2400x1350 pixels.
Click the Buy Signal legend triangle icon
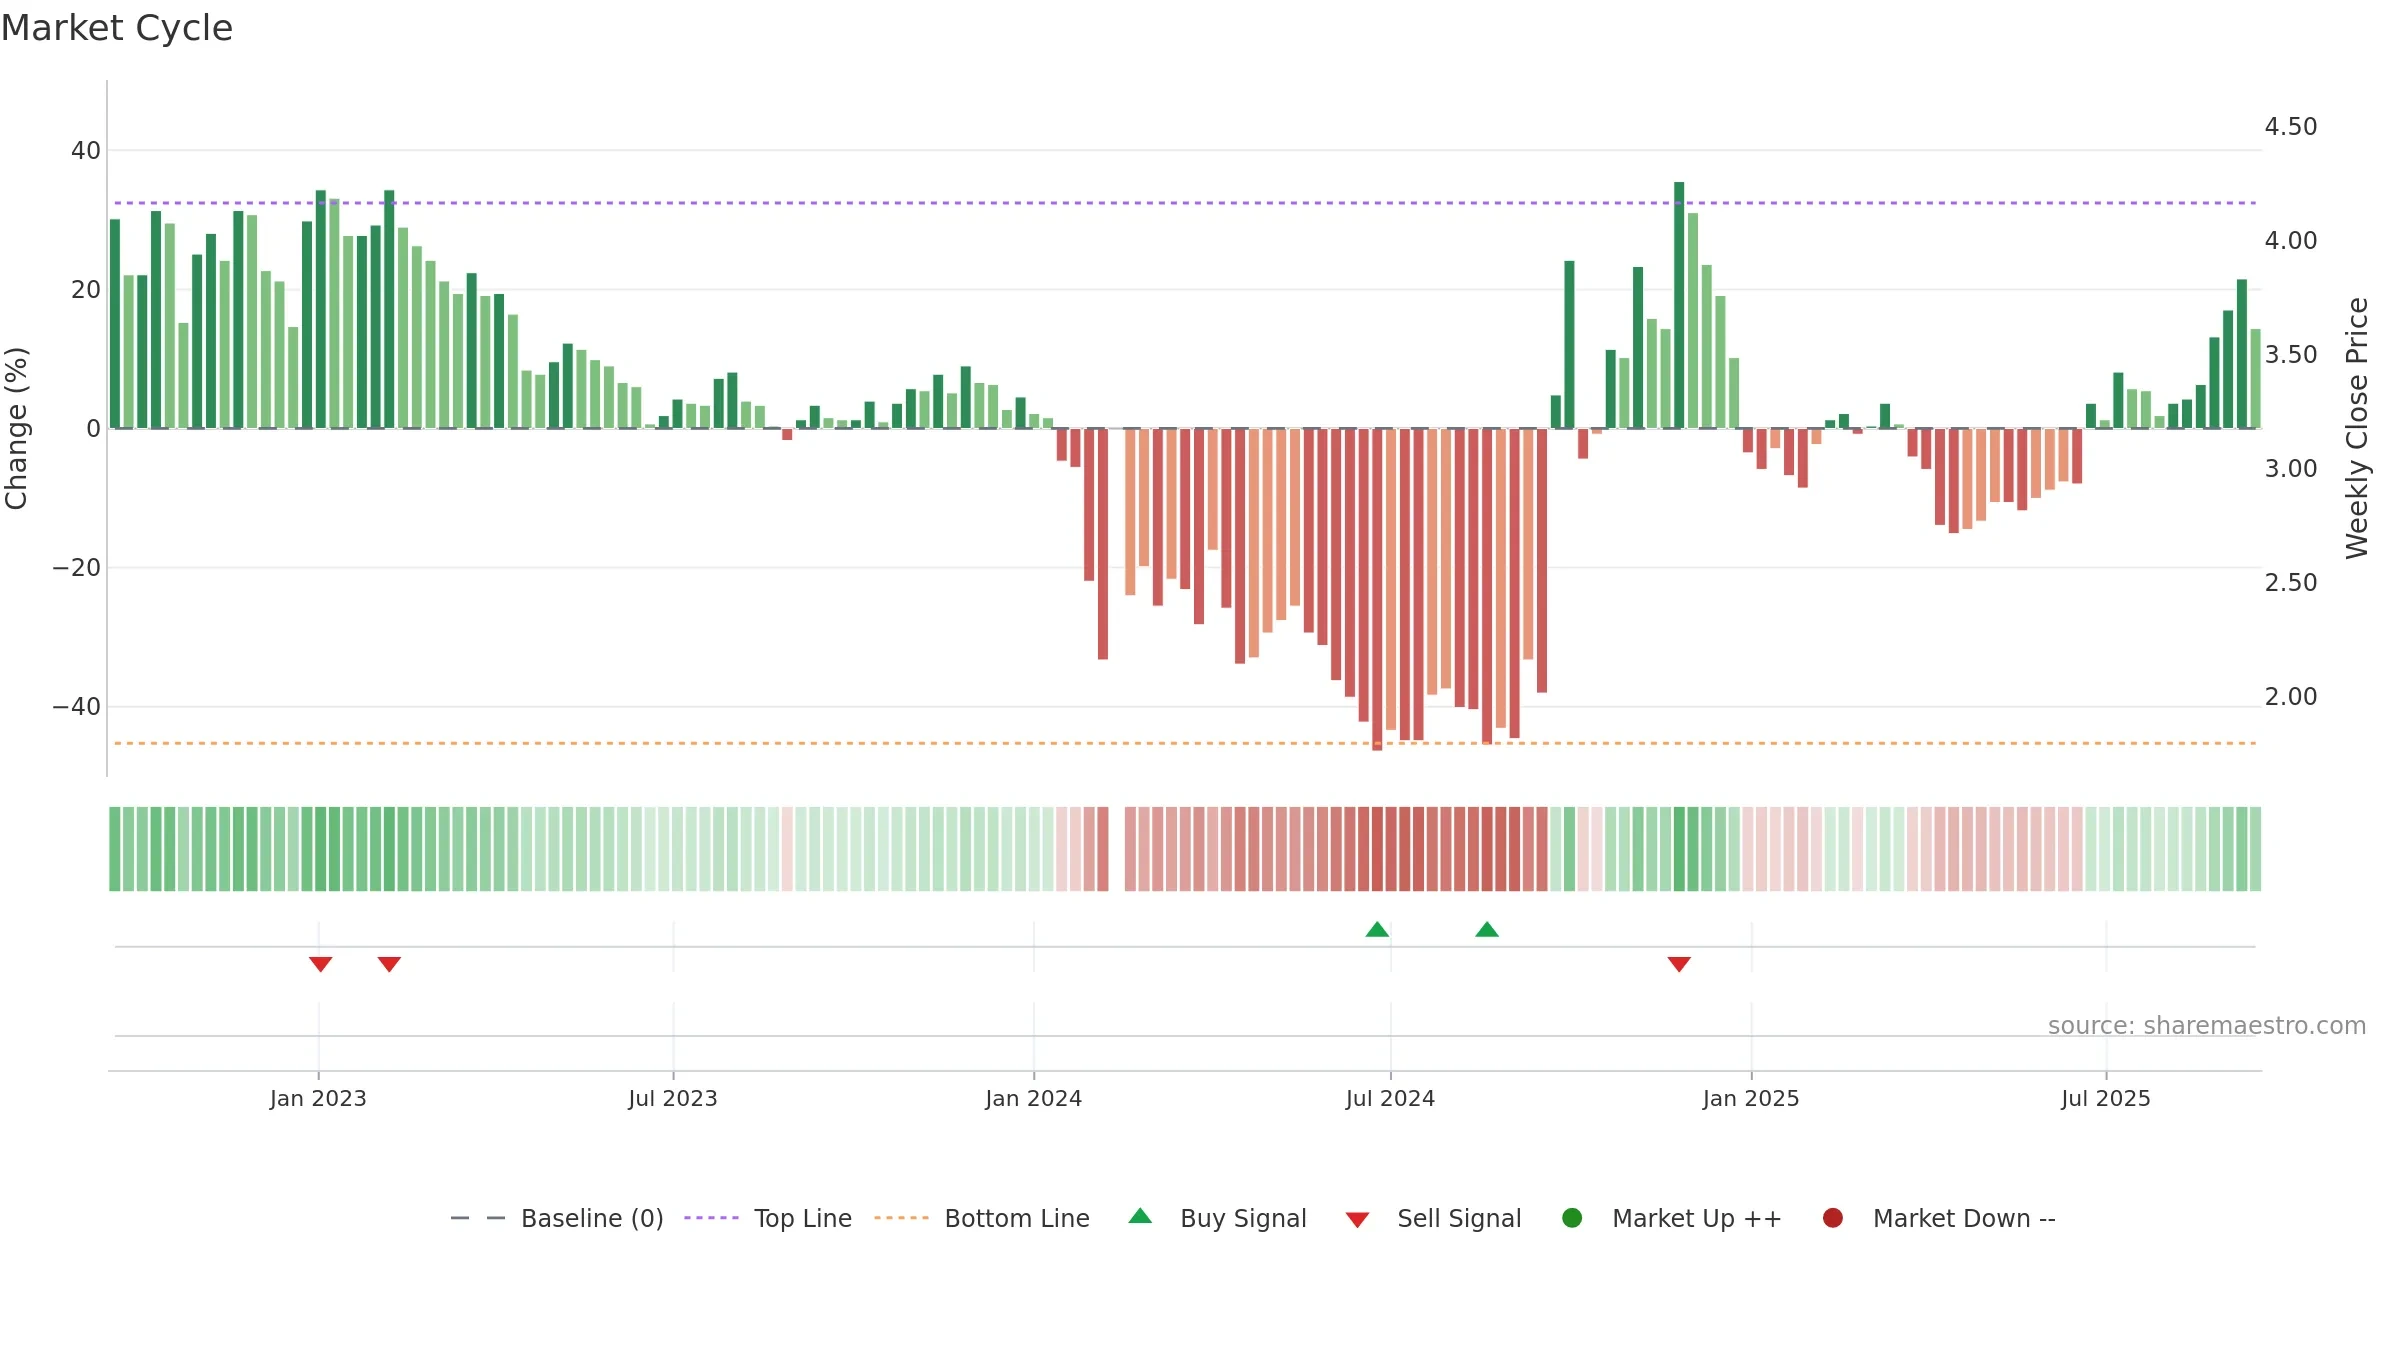[1140, 1216]
